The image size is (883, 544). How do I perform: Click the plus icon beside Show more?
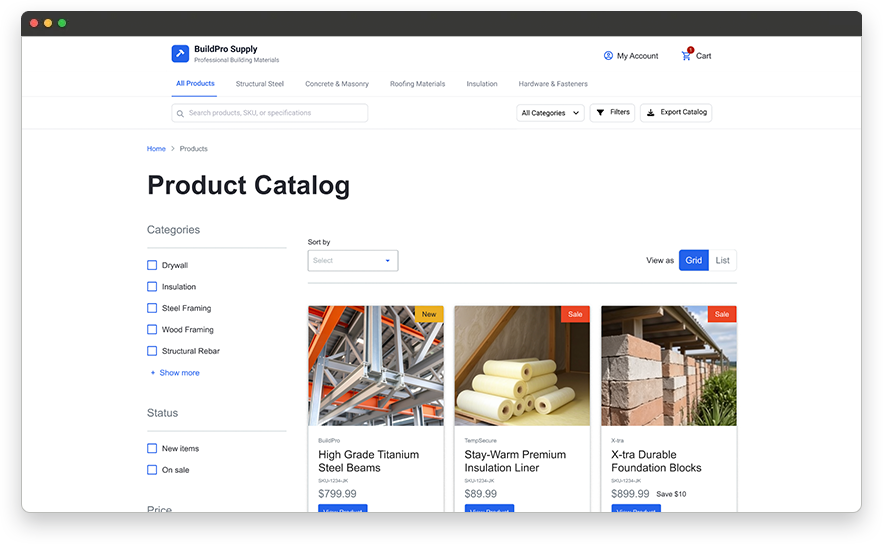pyautogui.click(x=153, y=373)
